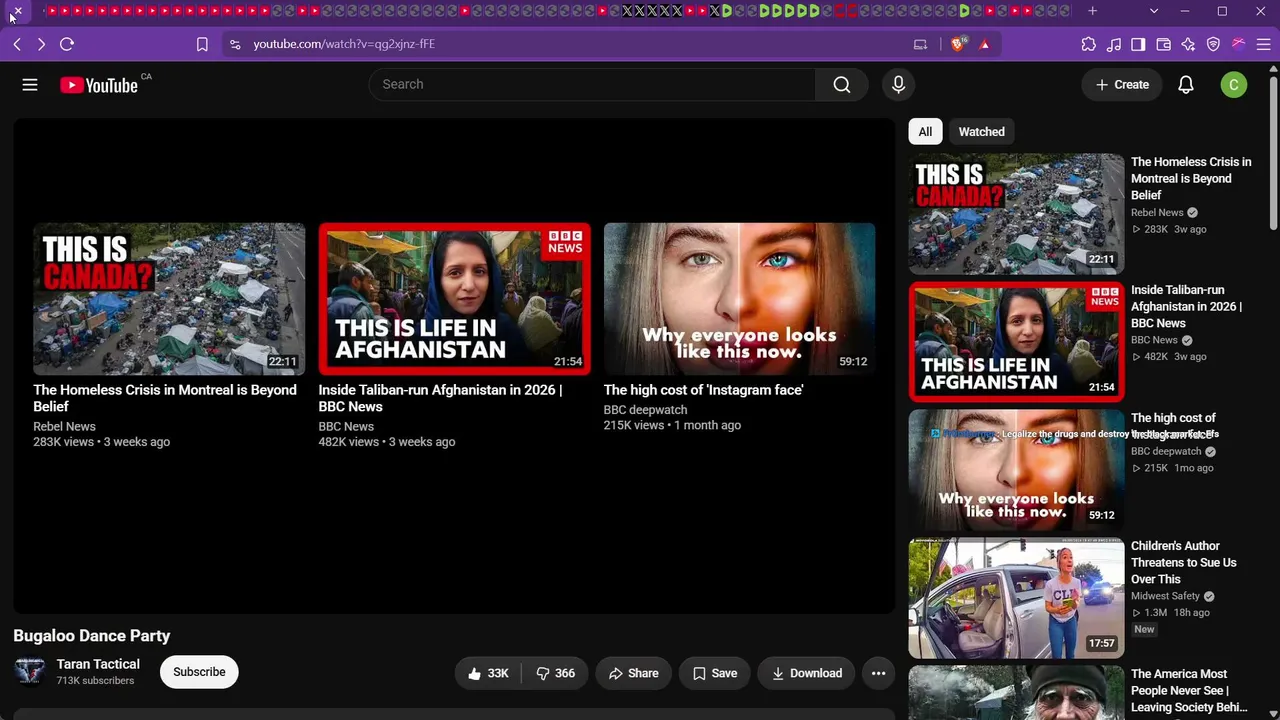1280x720 pixels.
Task: Show the browser sidebar panel
Action: point(1138,44)
